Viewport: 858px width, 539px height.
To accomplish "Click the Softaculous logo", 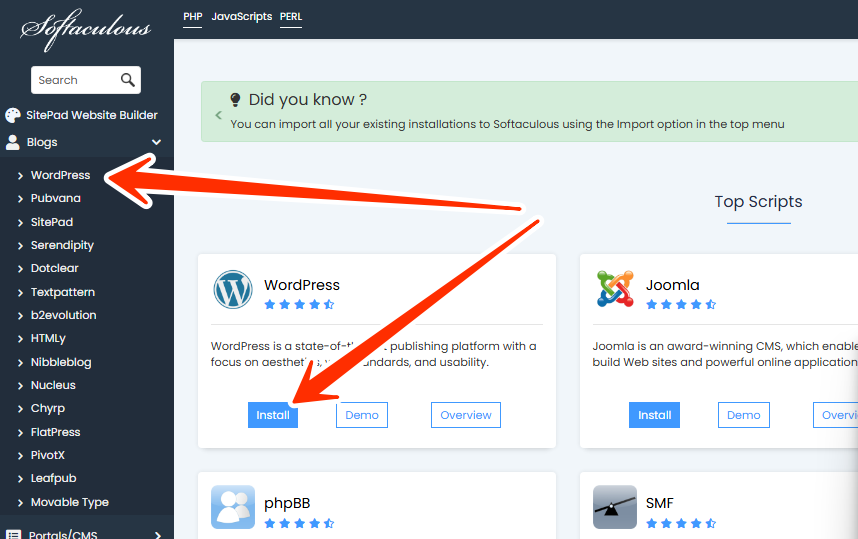I will click(86, 30).
